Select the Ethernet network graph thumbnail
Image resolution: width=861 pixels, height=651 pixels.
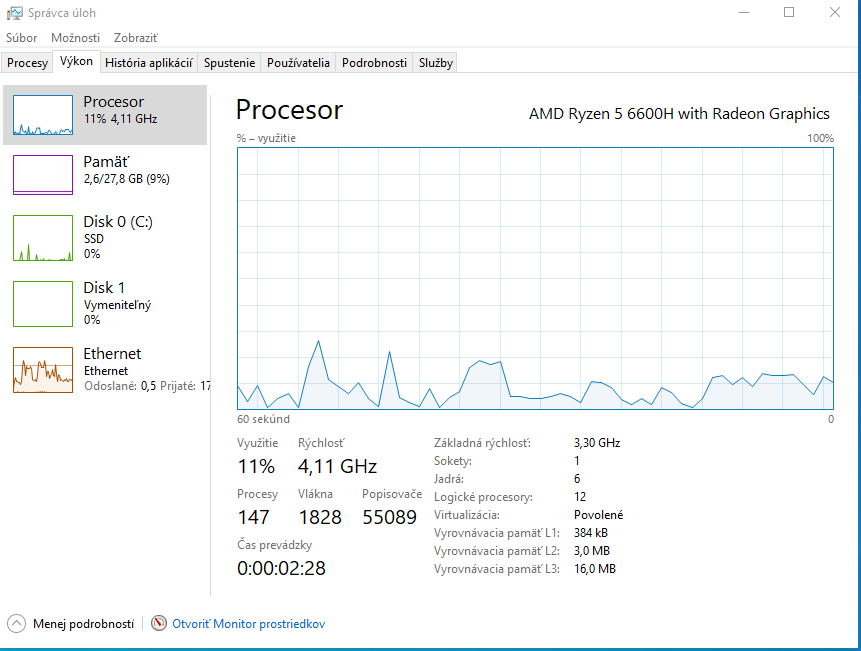point(43,370)
